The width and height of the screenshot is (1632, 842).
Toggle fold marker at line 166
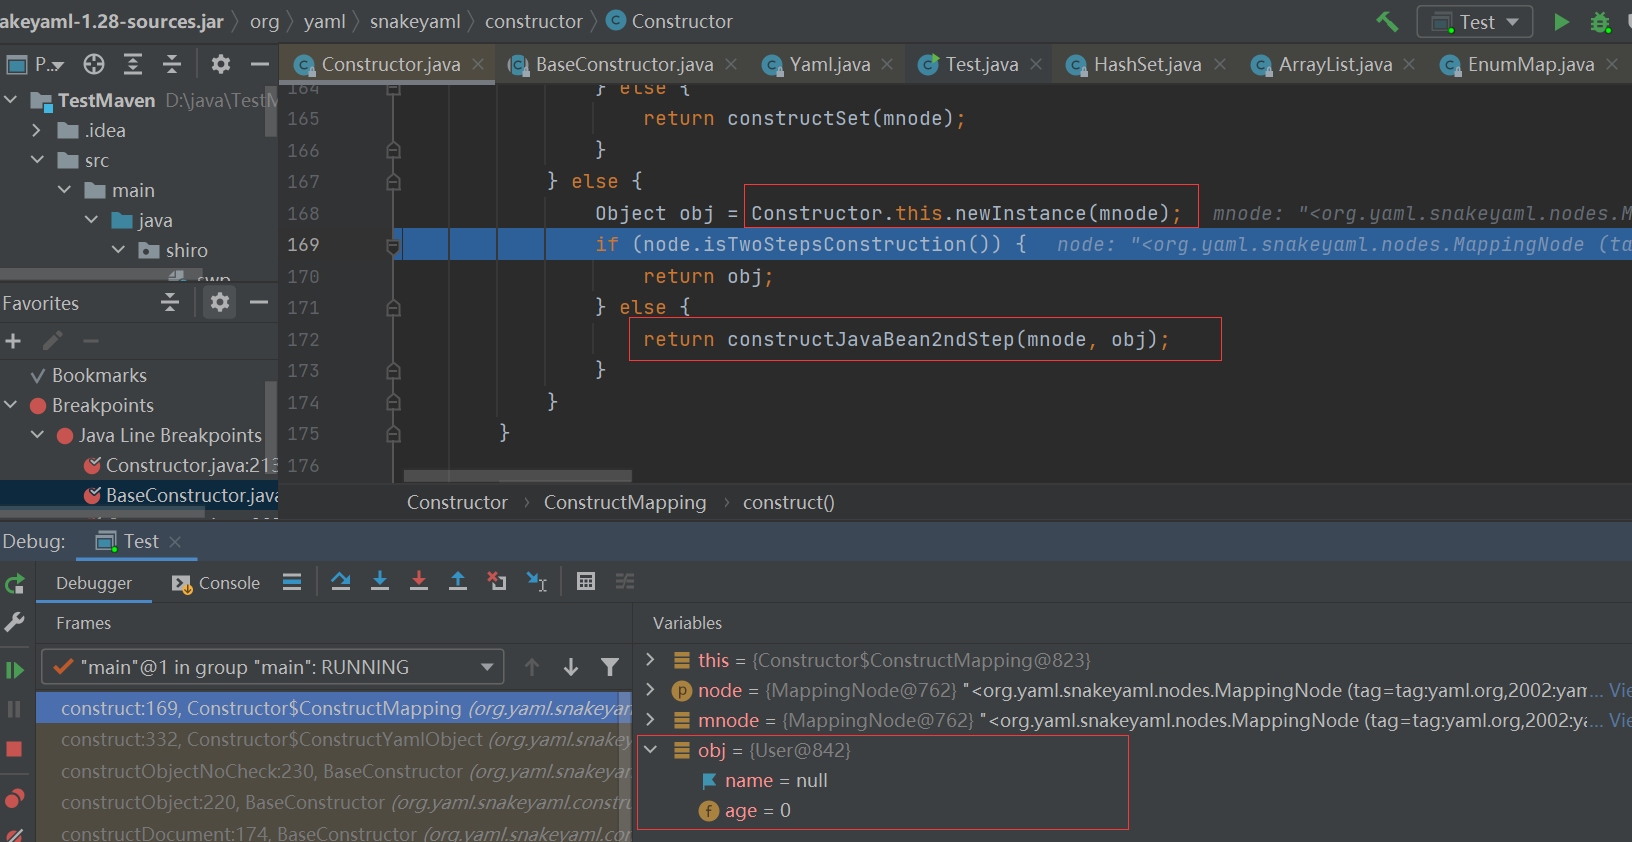(393, 150)
